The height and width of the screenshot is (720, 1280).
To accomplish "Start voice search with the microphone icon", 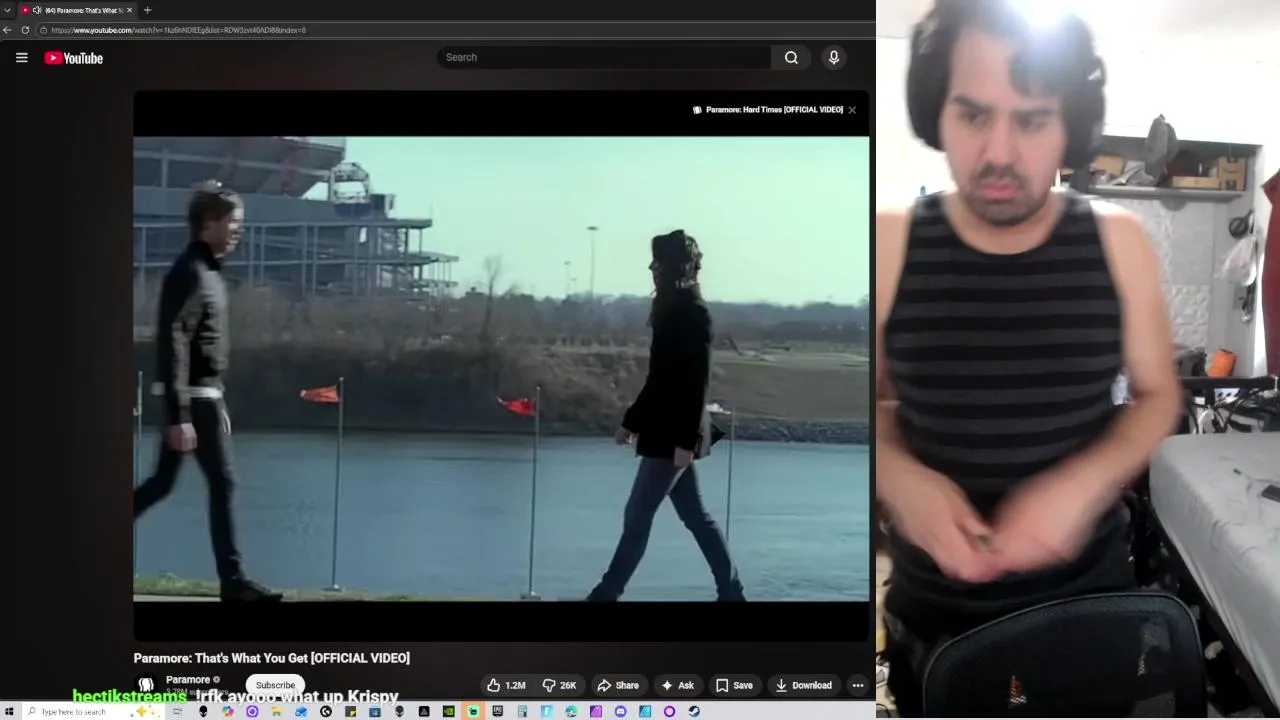I will pyautogui.click(x=833, y=58).
